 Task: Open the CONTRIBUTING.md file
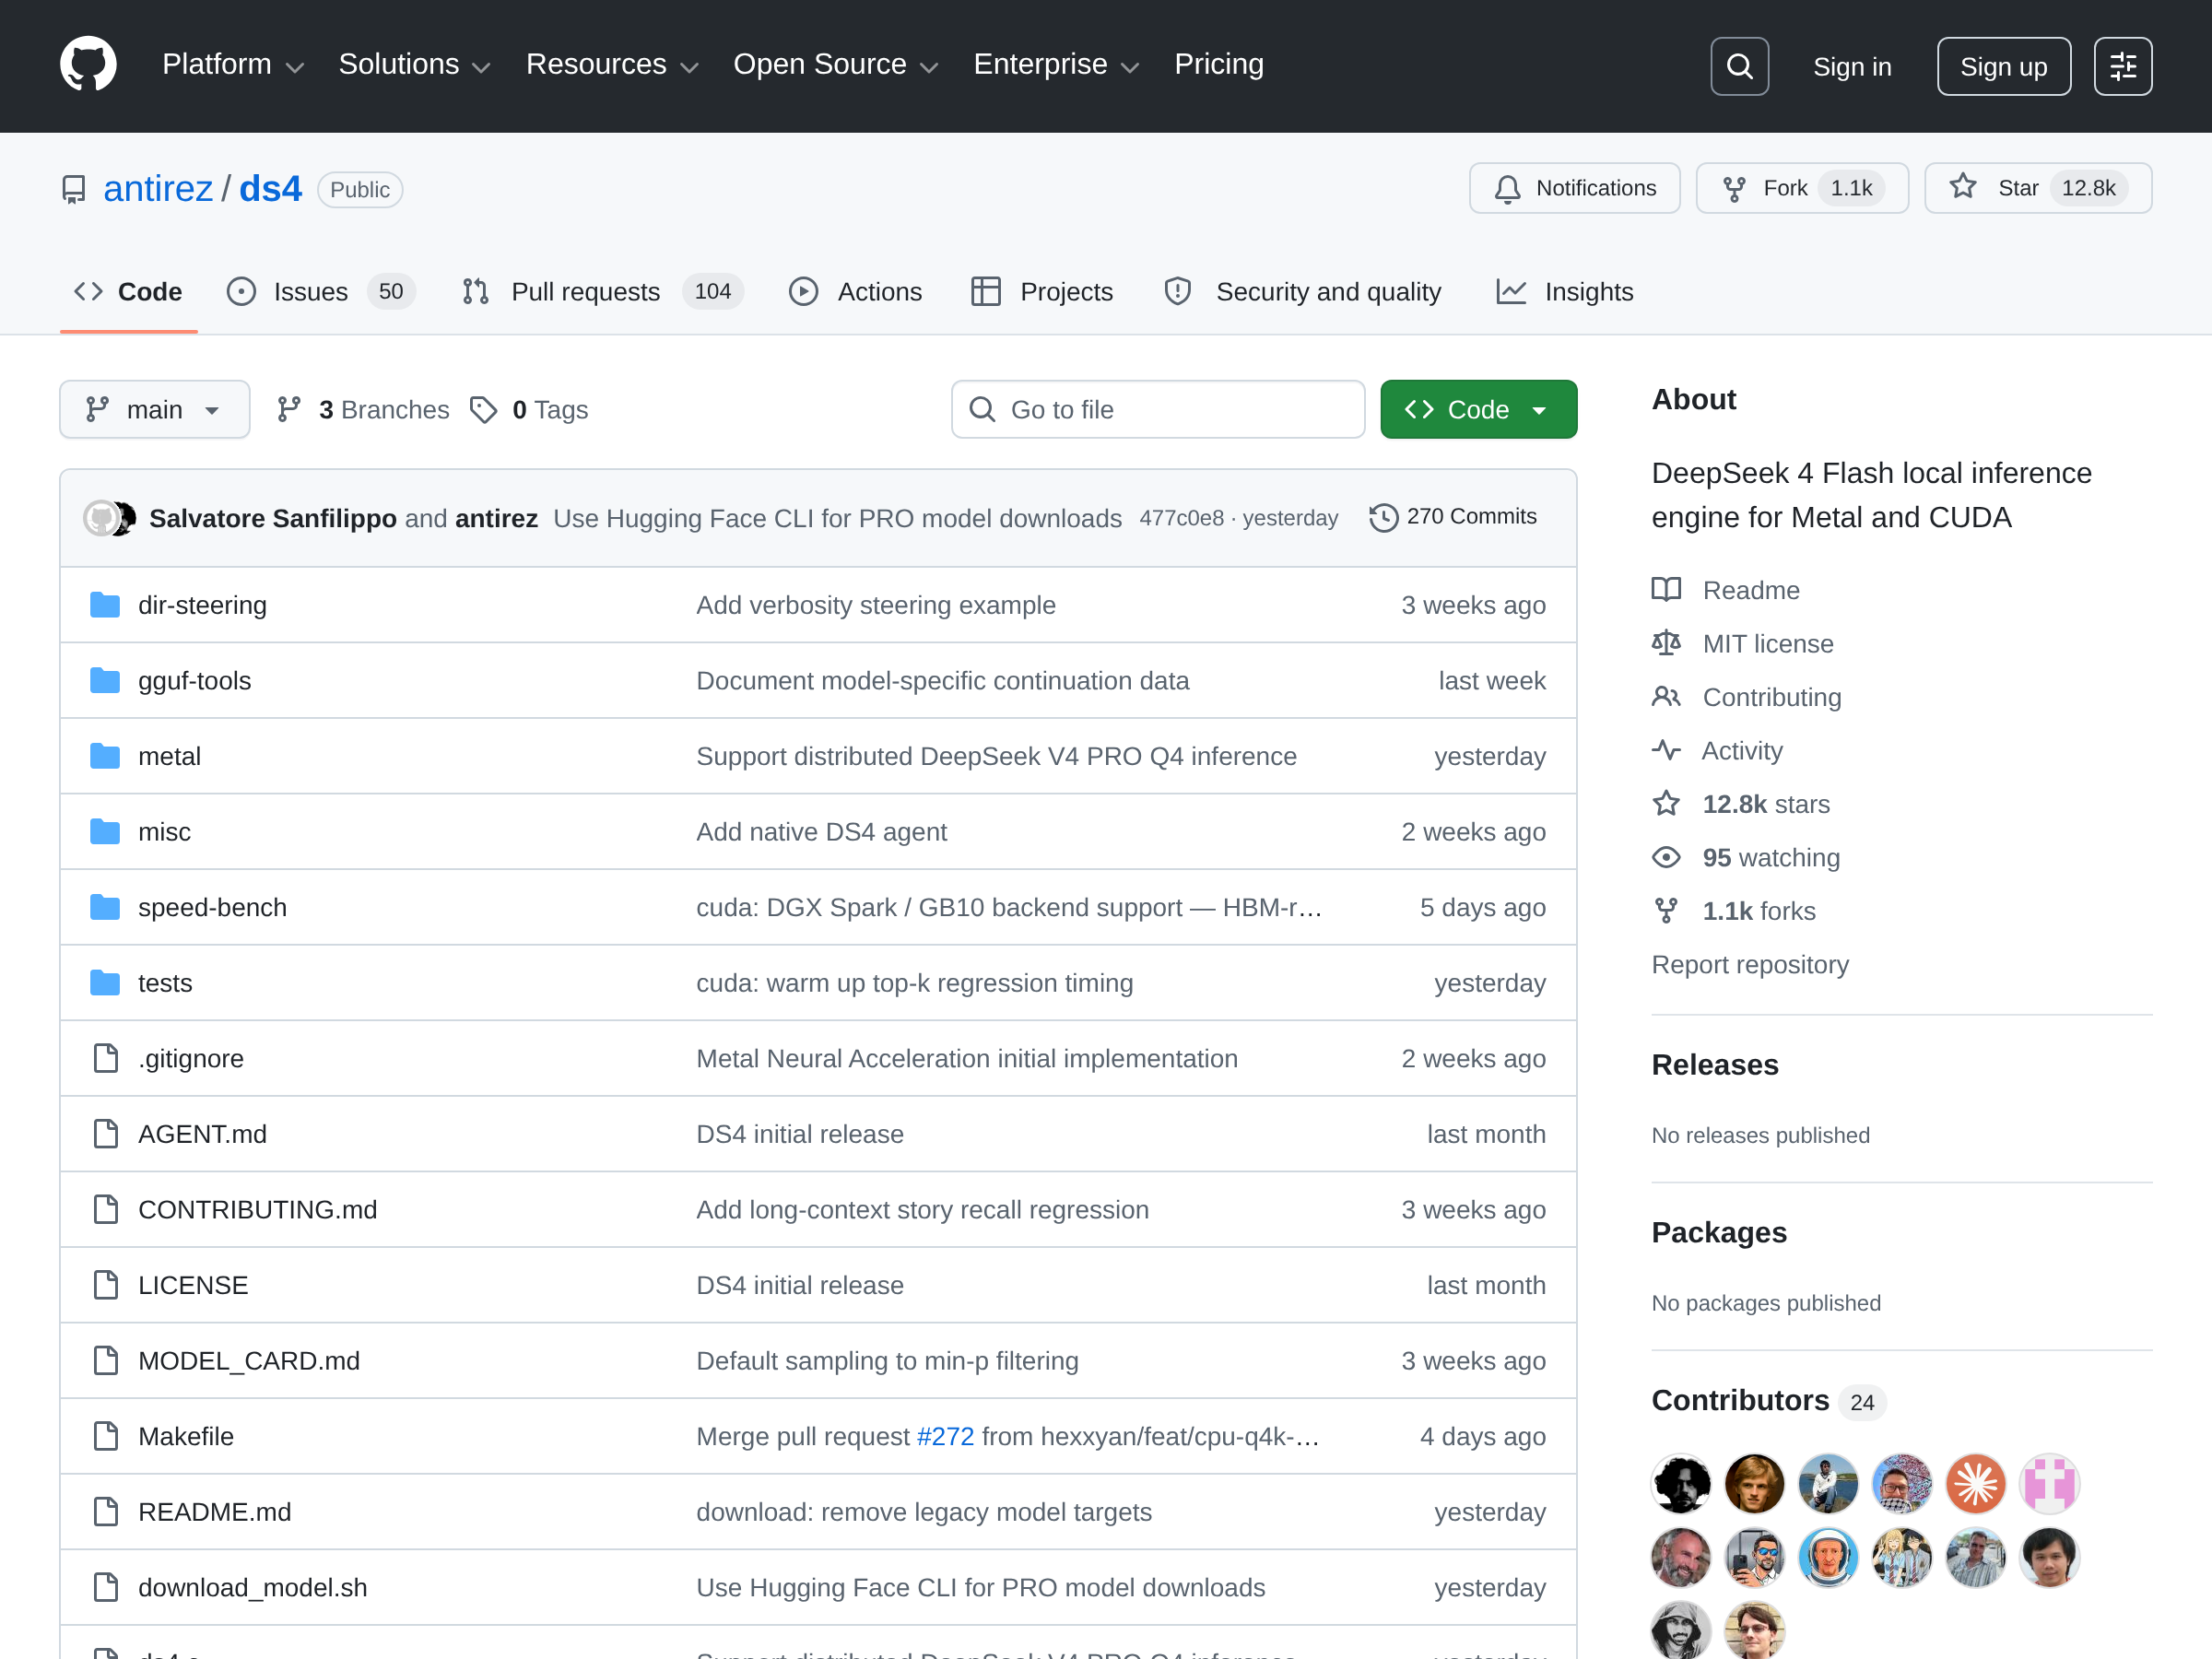click(257, 1210)
